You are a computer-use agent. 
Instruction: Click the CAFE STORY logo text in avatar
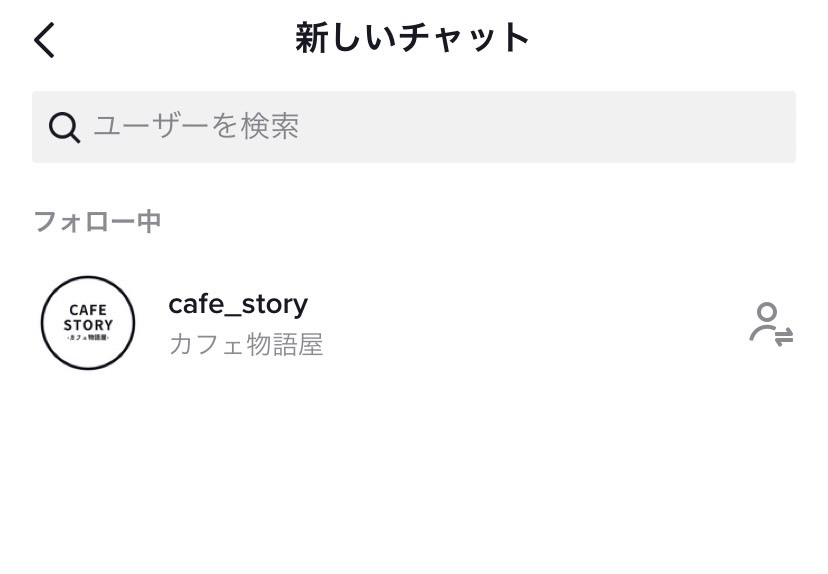(x=88, y=317)
